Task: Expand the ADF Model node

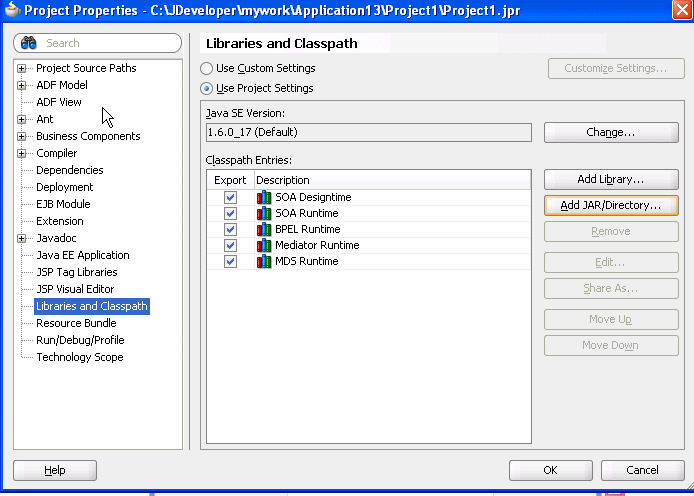Action: tap(21, 85)
